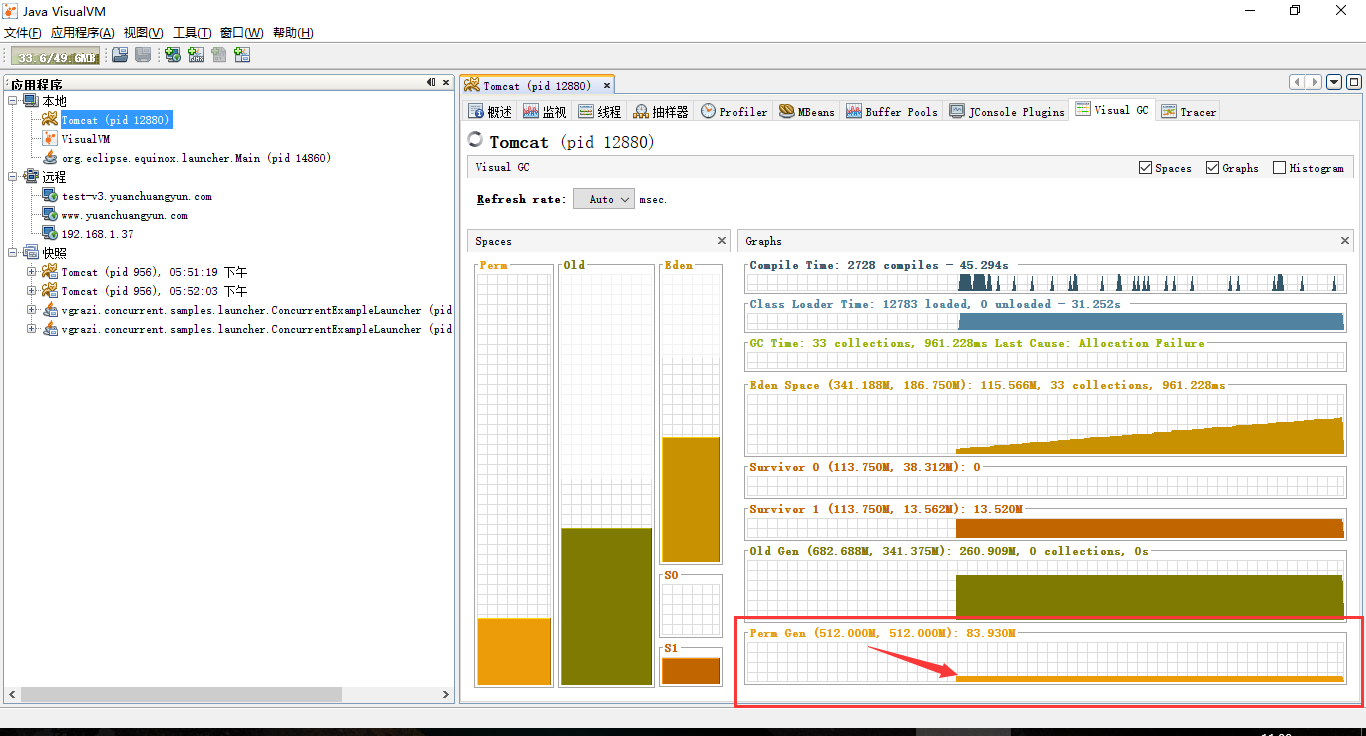Screen dimensions: 1366x736
Task: Enable the Histogram checkbox
Action: coord(1279,168)
